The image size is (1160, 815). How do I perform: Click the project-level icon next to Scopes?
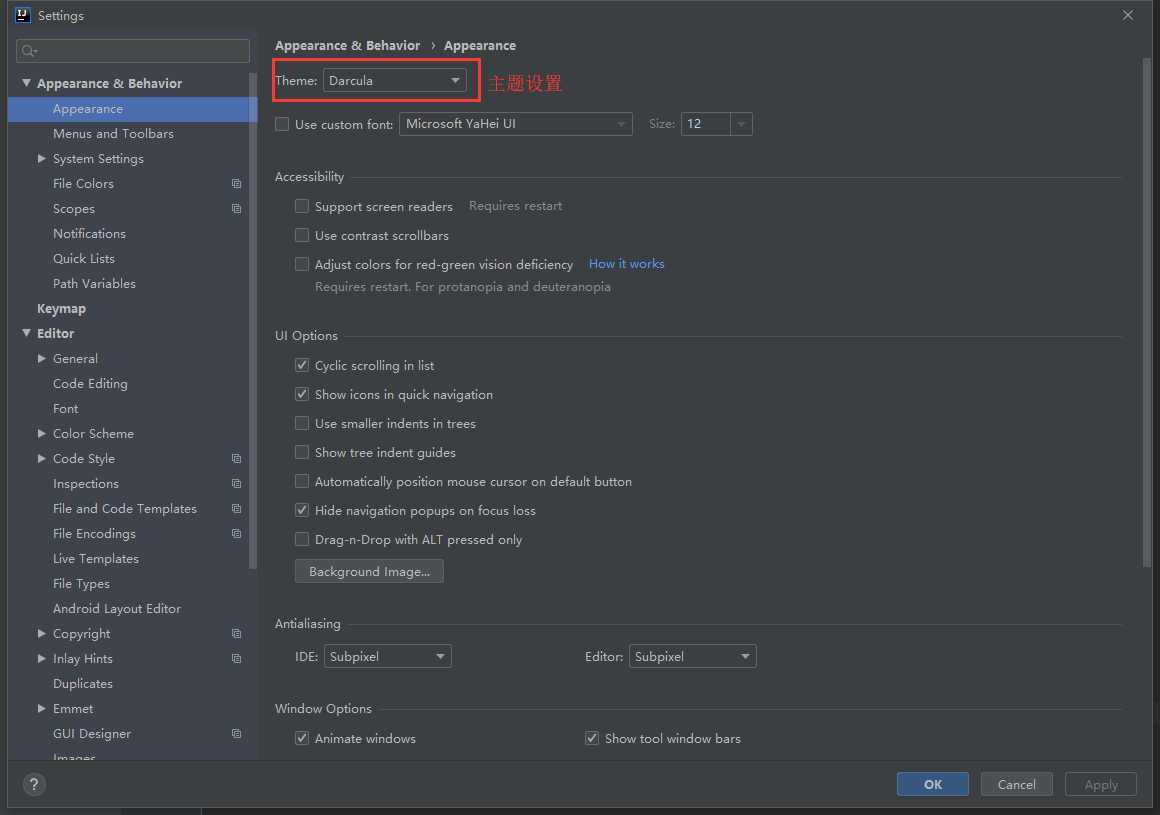(x=236, y=209)
